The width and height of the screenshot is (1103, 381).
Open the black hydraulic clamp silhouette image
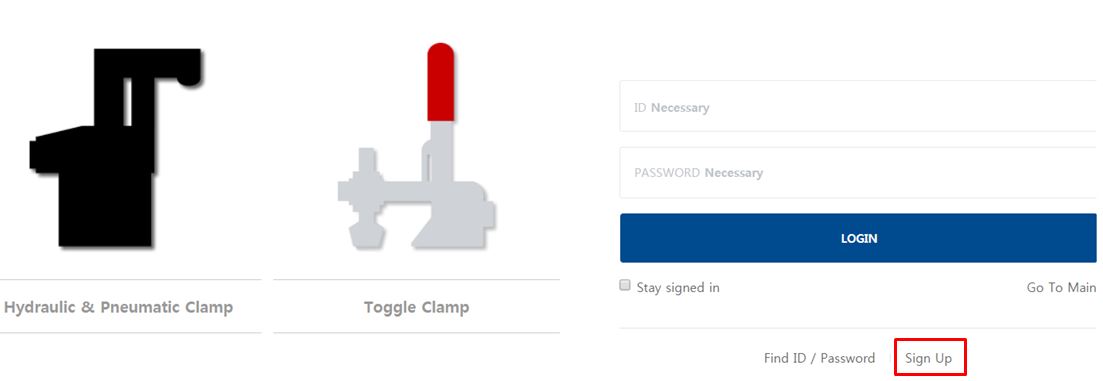116,148
